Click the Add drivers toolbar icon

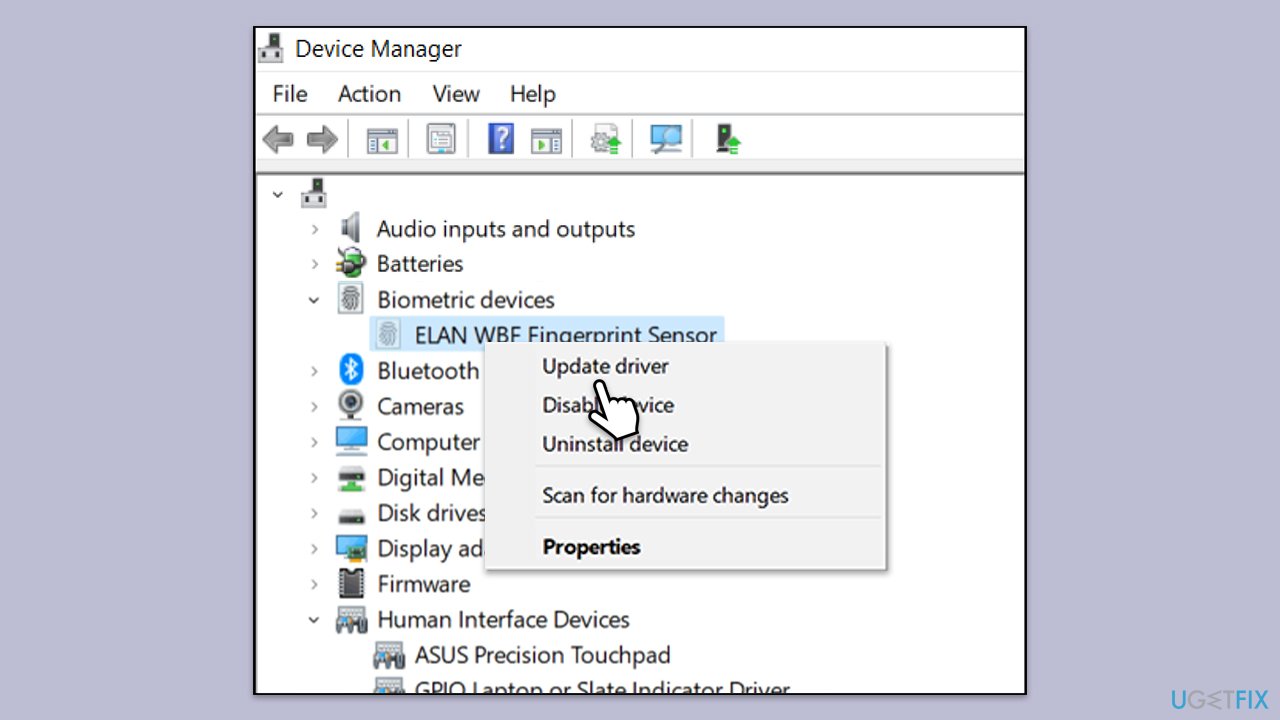(x=728, y=139)
